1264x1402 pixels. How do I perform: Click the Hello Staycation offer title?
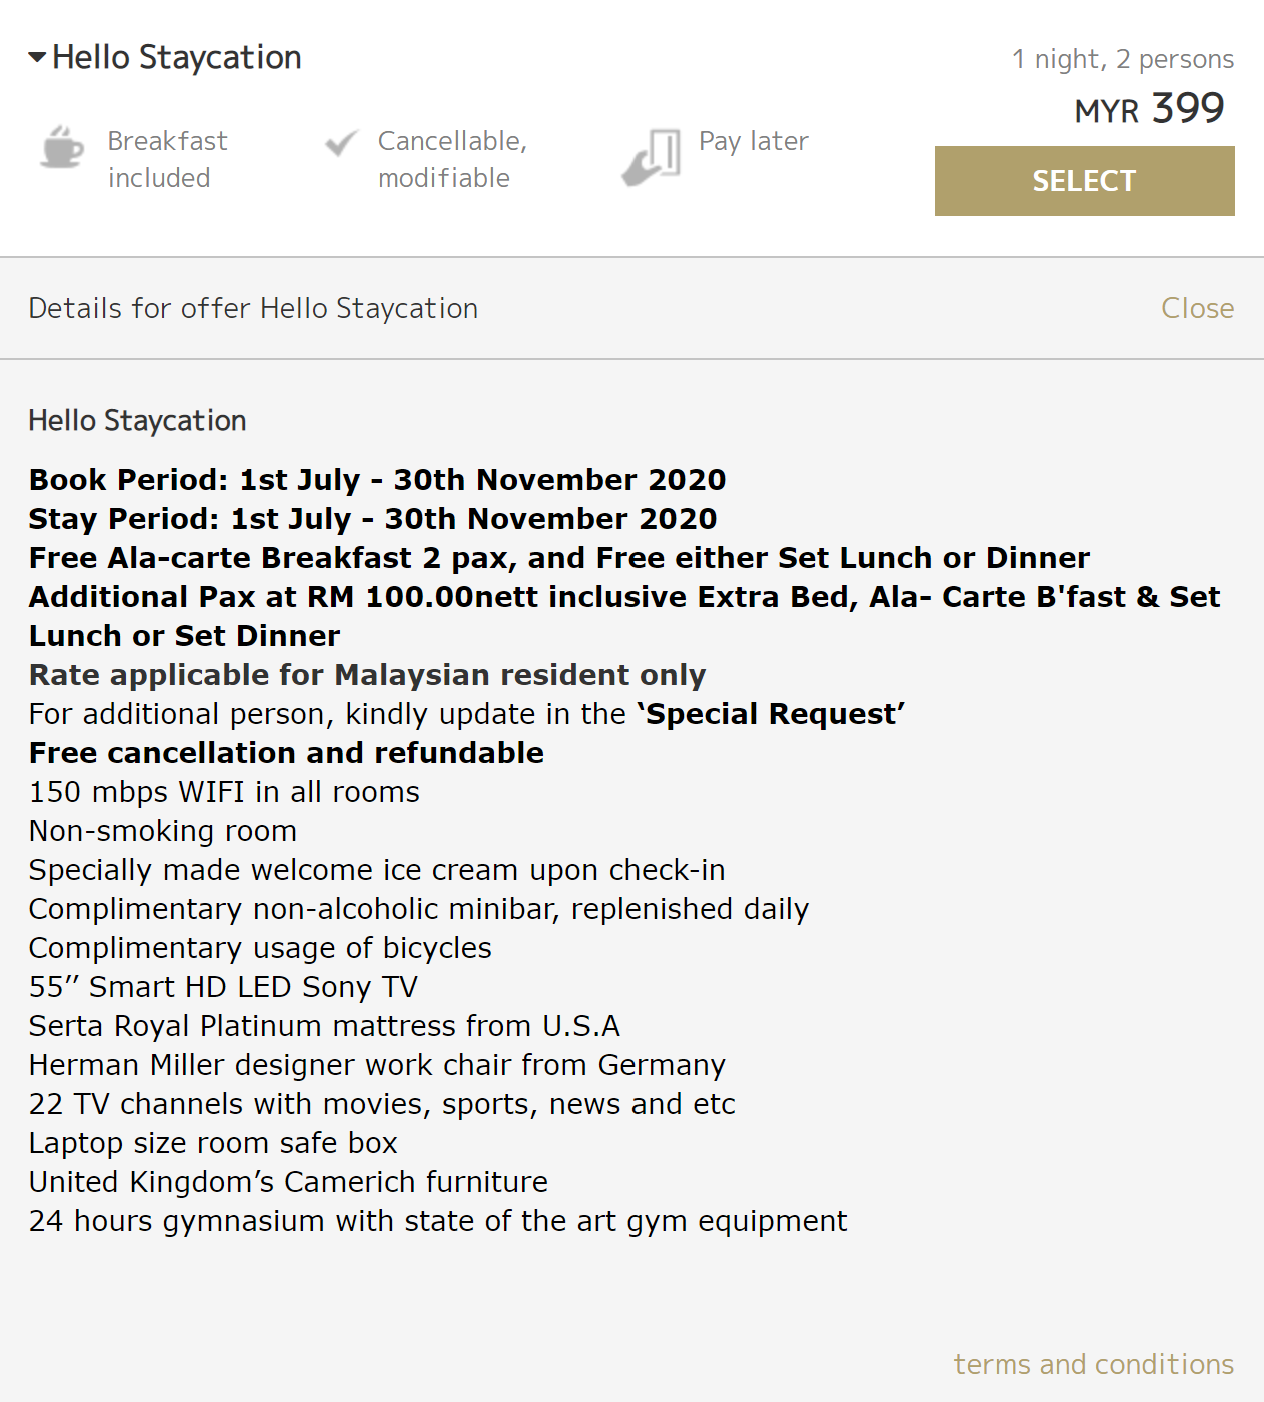tap(176, 58)
